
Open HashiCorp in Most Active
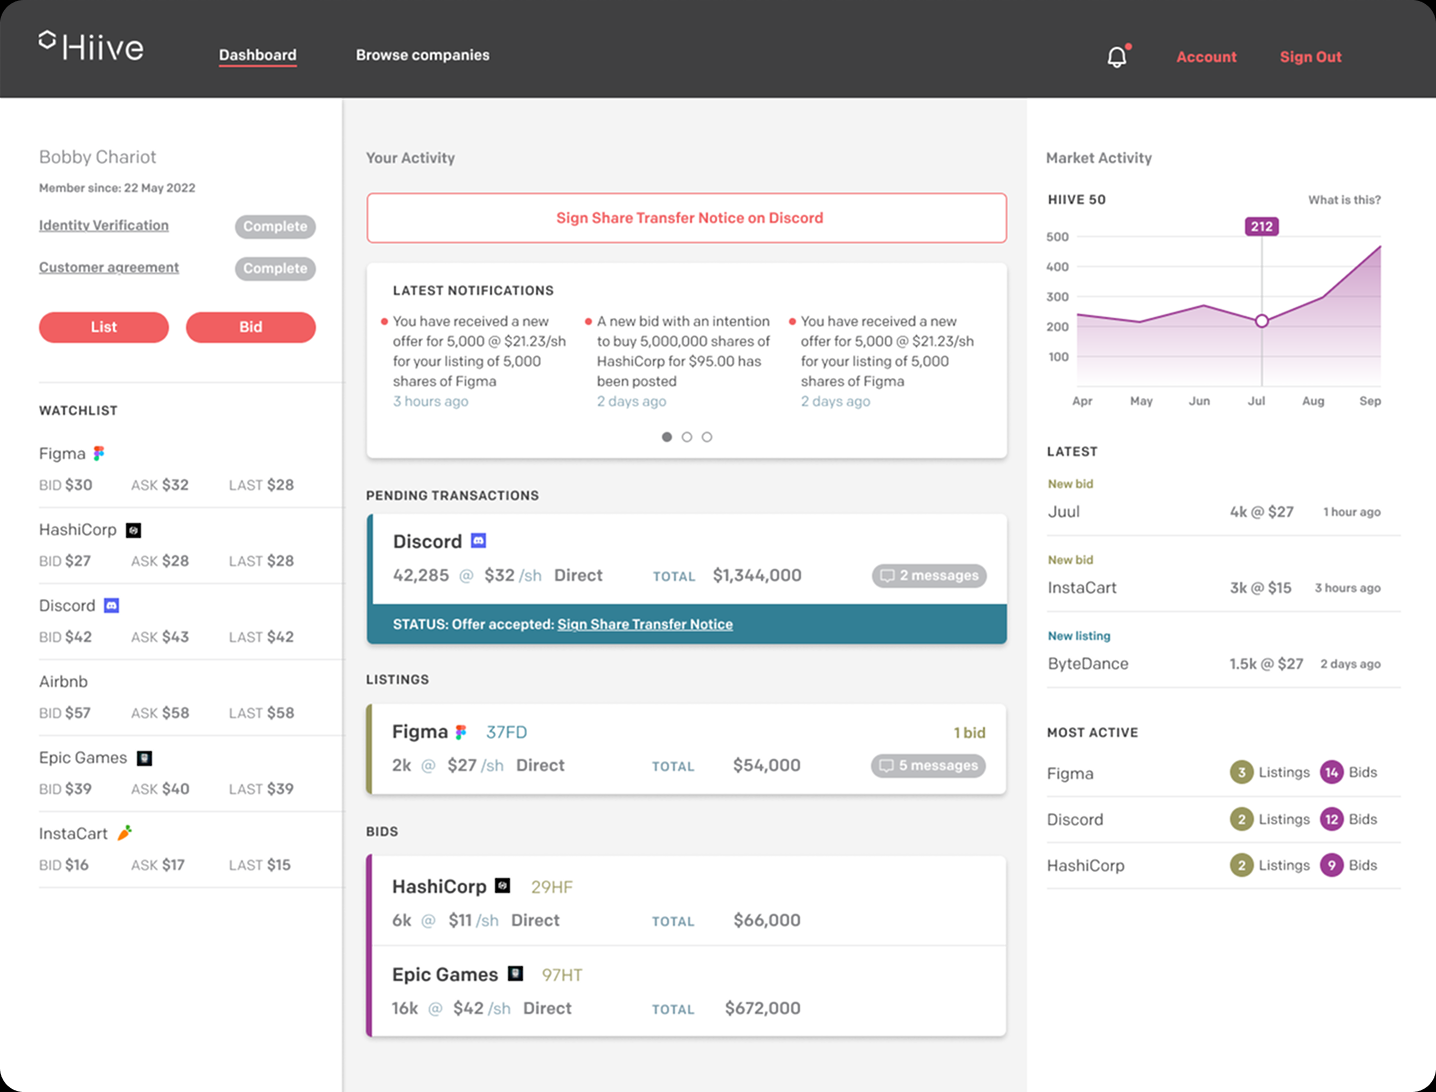tap(1085, 865)
